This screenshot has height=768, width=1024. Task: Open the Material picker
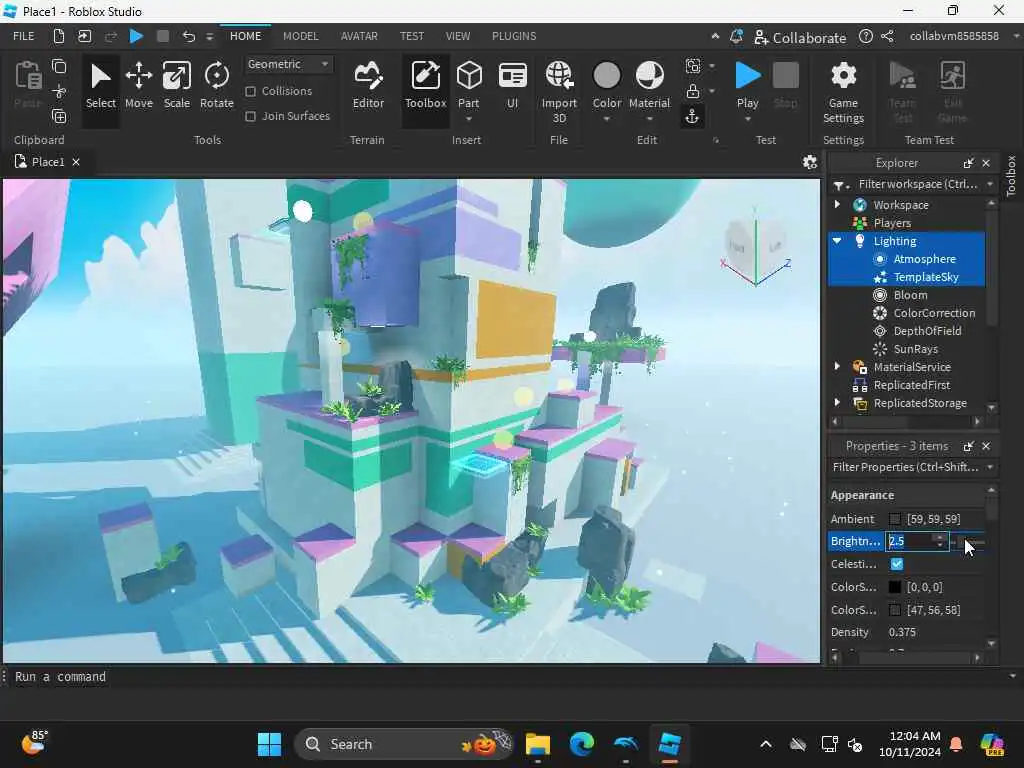[649, 86]
